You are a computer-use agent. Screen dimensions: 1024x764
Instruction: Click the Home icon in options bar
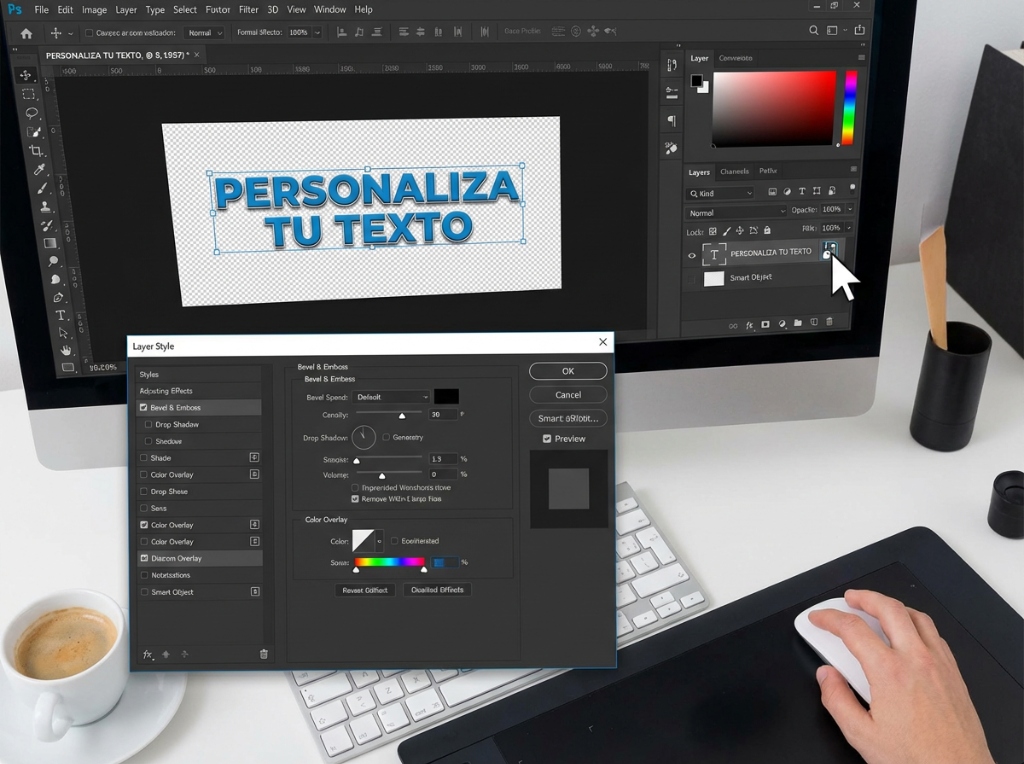26,33
